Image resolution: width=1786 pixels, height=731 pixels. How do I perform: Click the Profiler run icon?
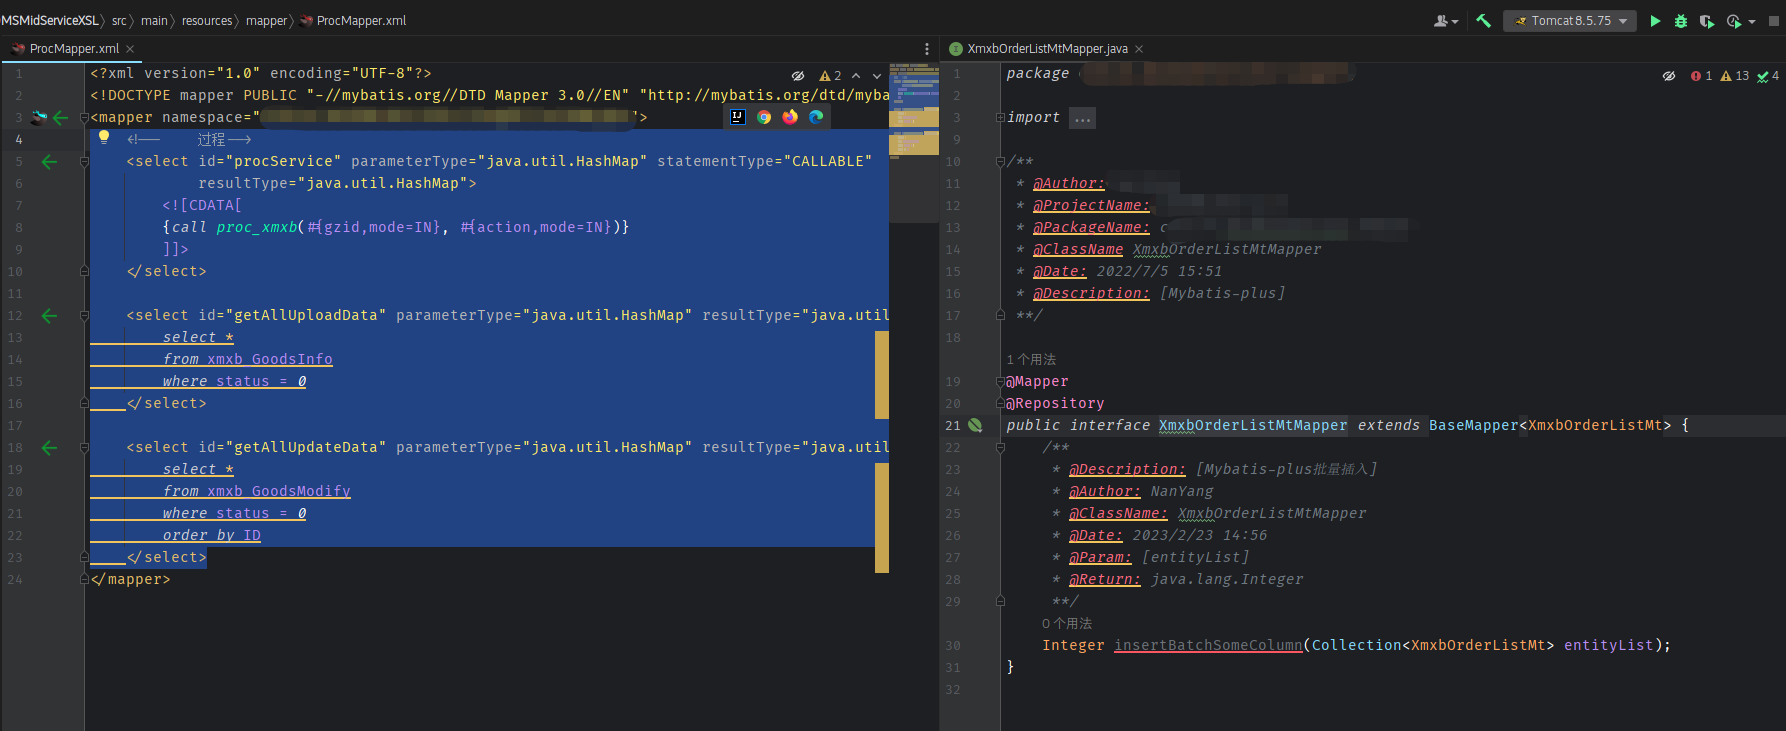point(1734,21)
